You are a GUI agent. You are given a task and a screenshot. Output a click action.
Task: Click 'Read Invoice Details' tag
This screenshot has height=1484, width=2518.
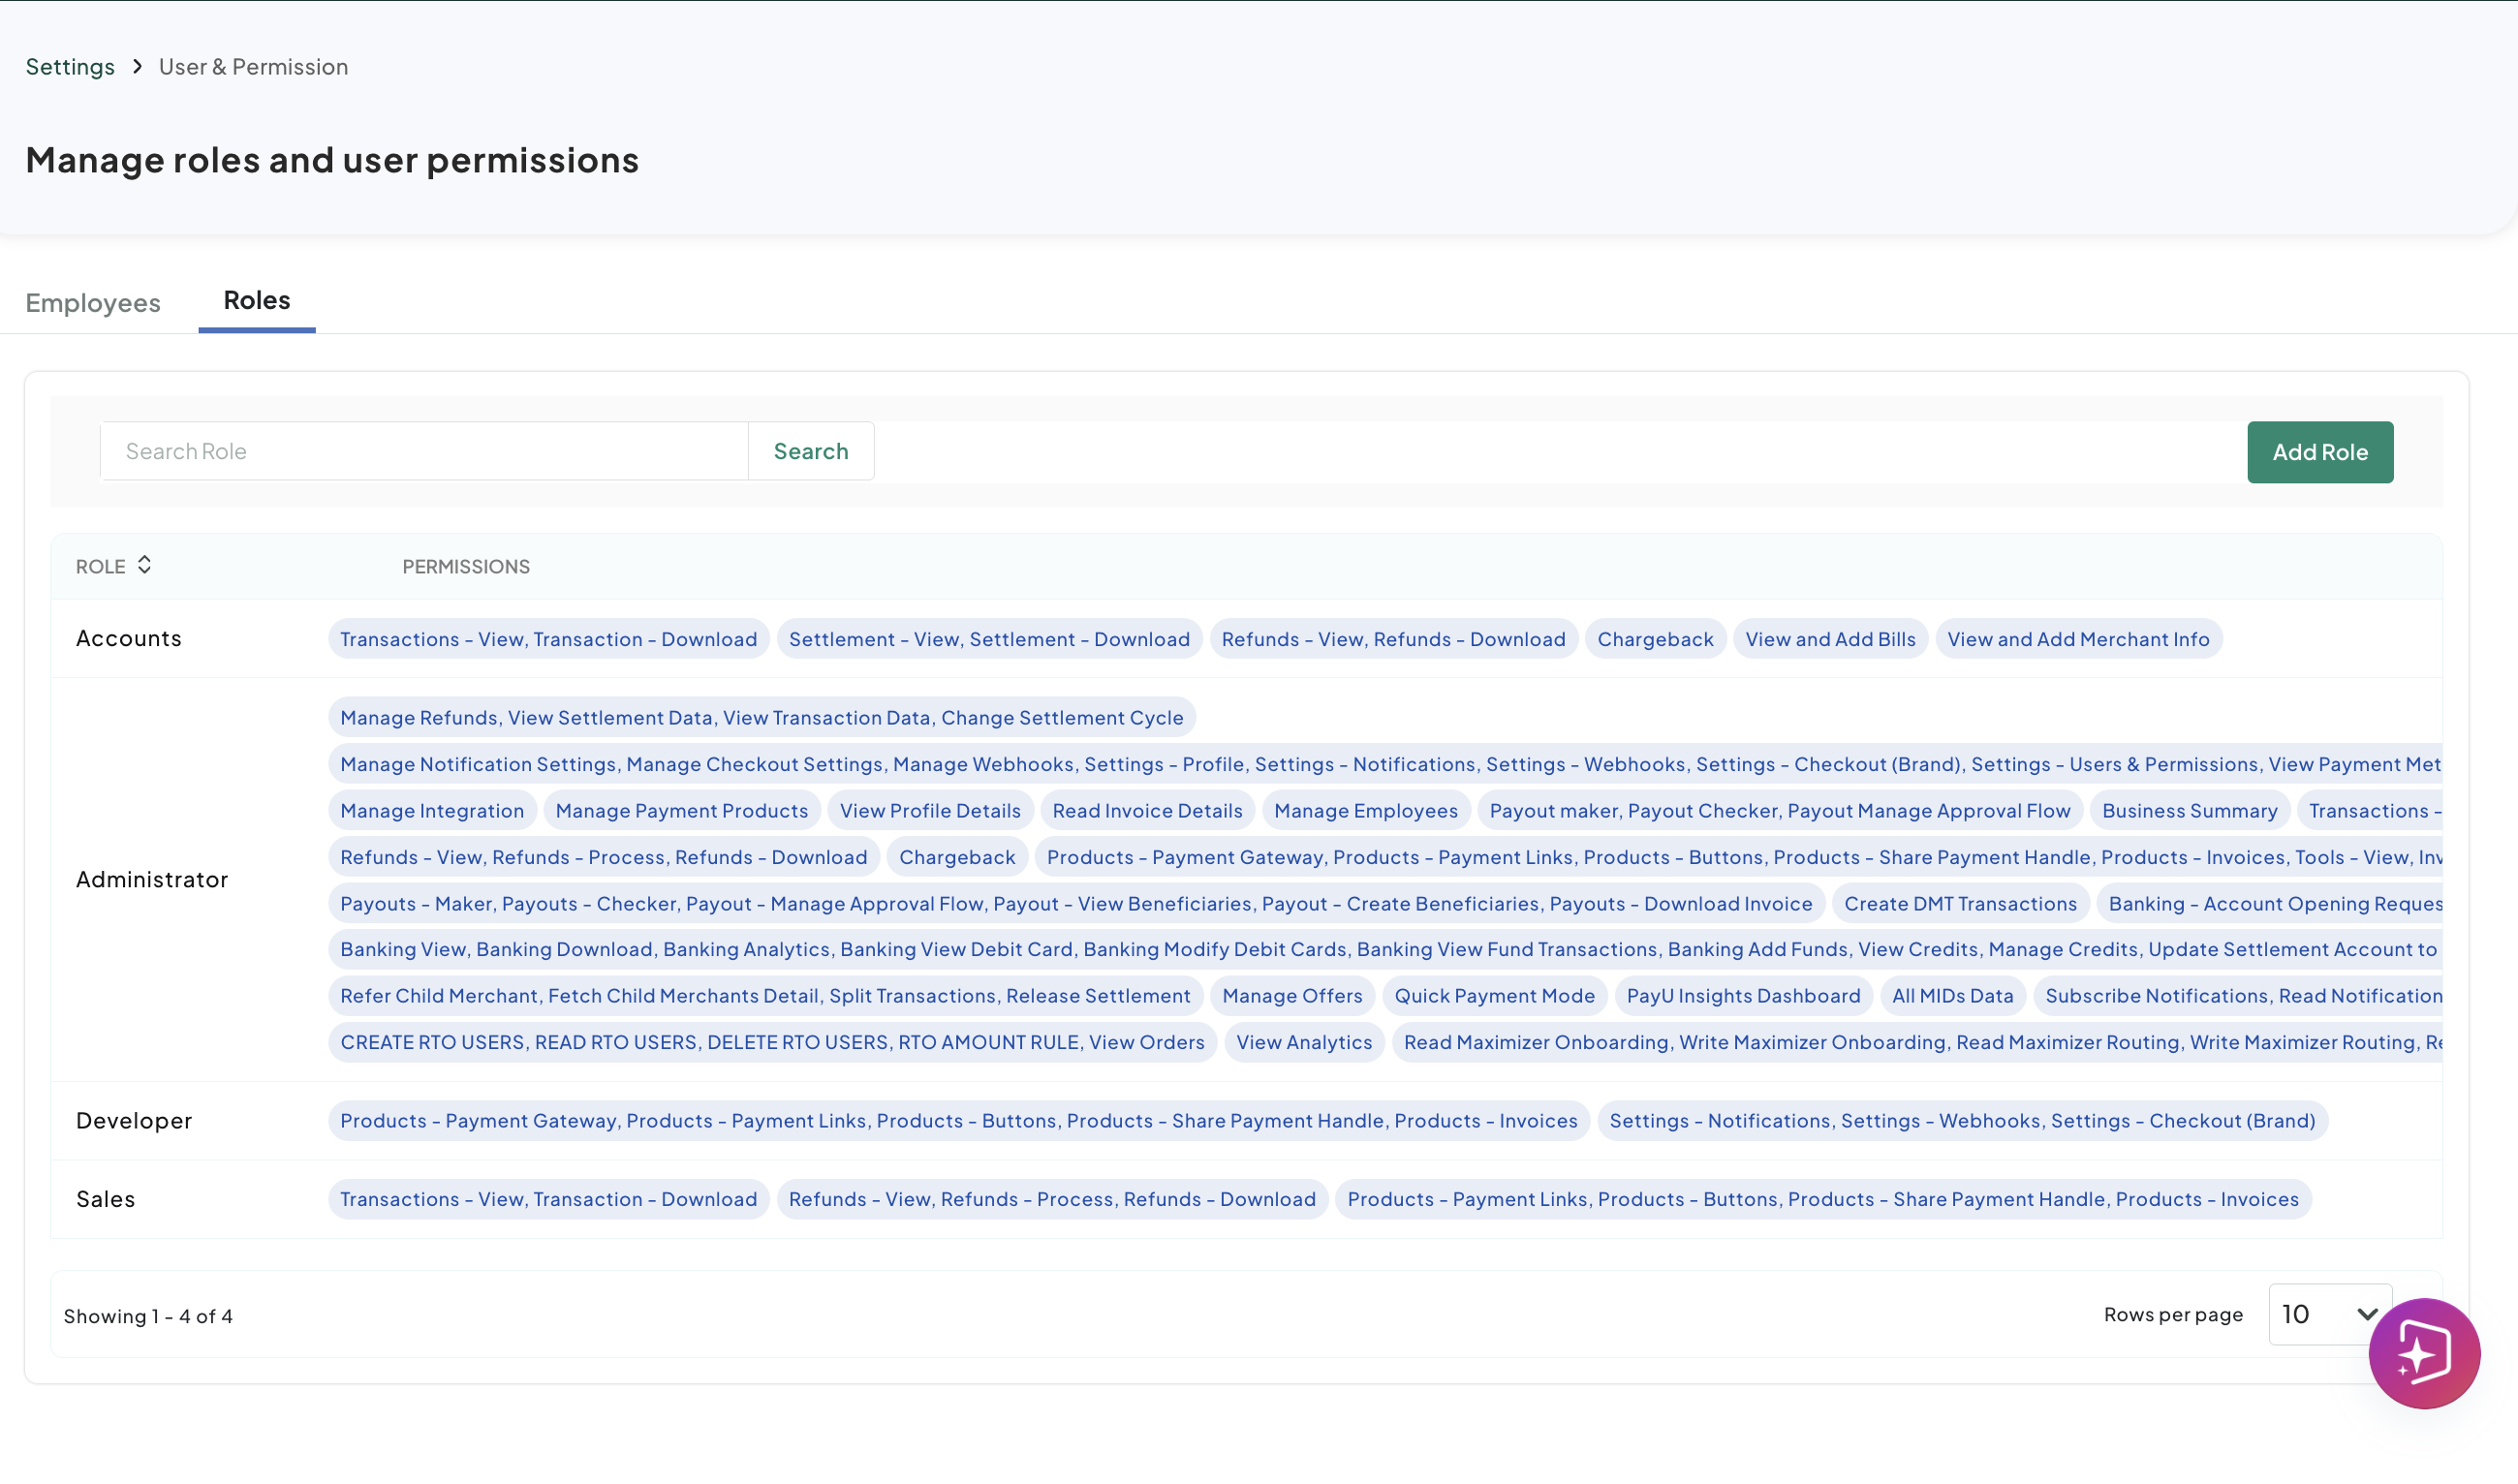tap(1147, 810)
